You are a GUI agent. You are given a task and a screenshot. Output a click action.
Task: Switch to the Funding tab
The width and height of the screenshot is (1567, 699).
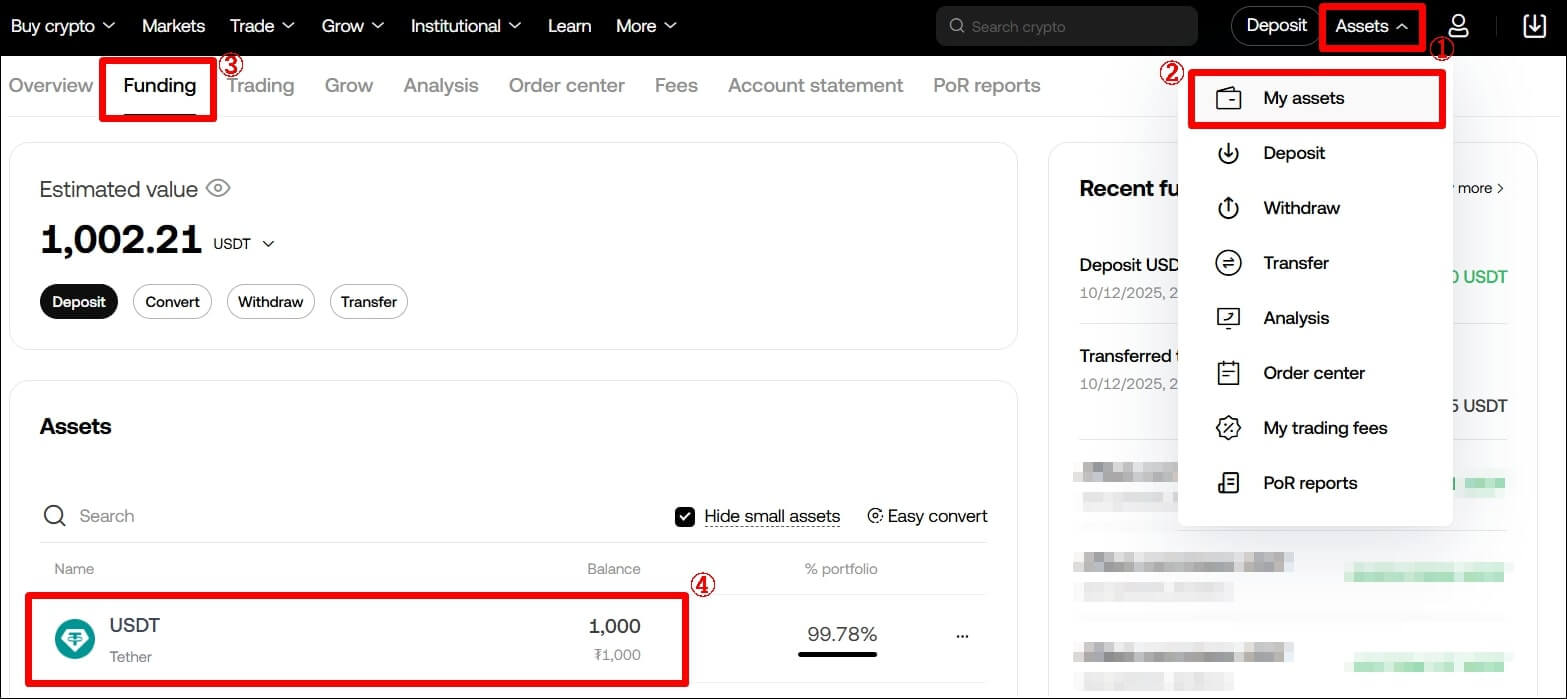tap(160, 85)
